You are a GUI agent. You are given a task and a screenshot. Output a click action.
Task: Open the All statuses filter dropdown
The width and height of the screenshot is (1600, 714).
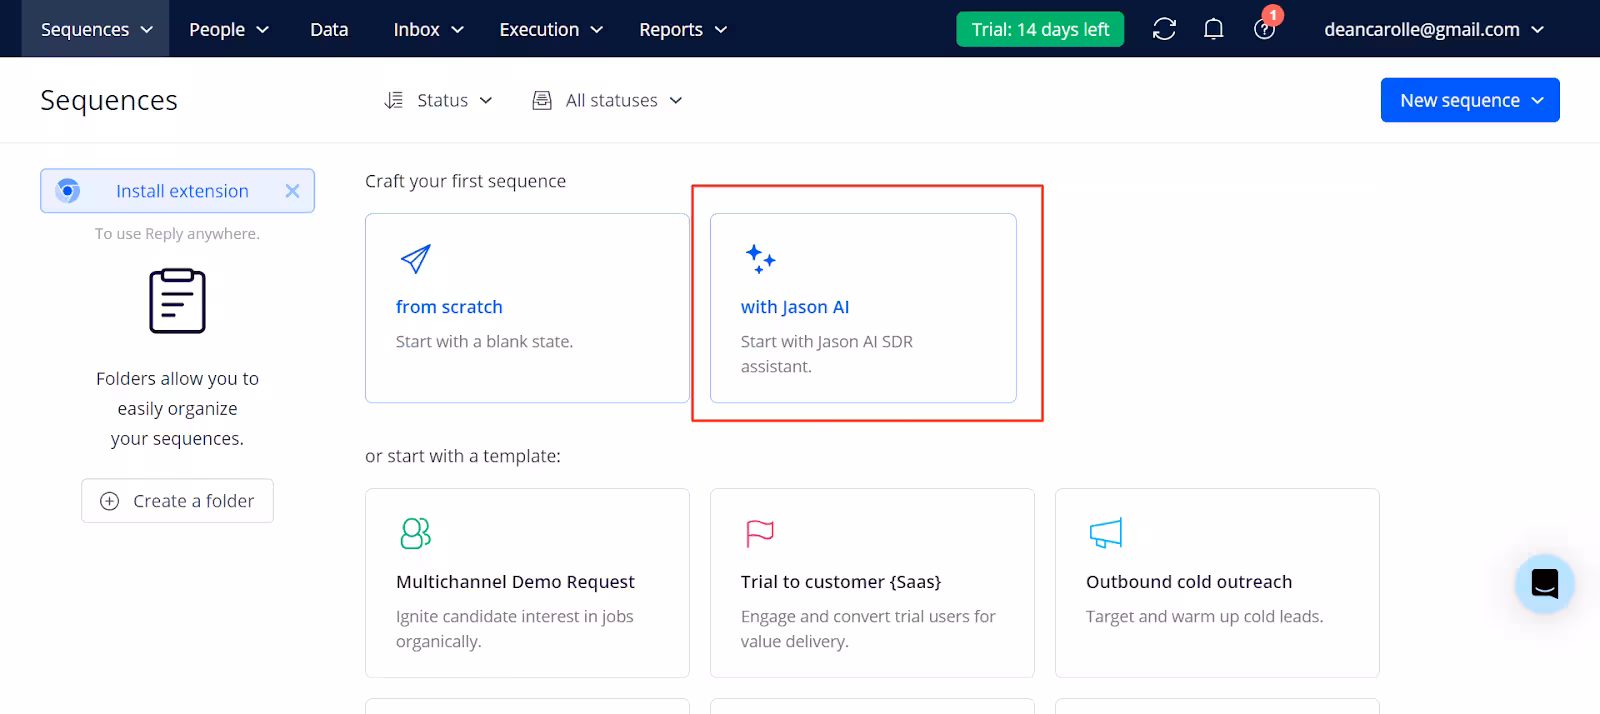(x=608, y=100)
